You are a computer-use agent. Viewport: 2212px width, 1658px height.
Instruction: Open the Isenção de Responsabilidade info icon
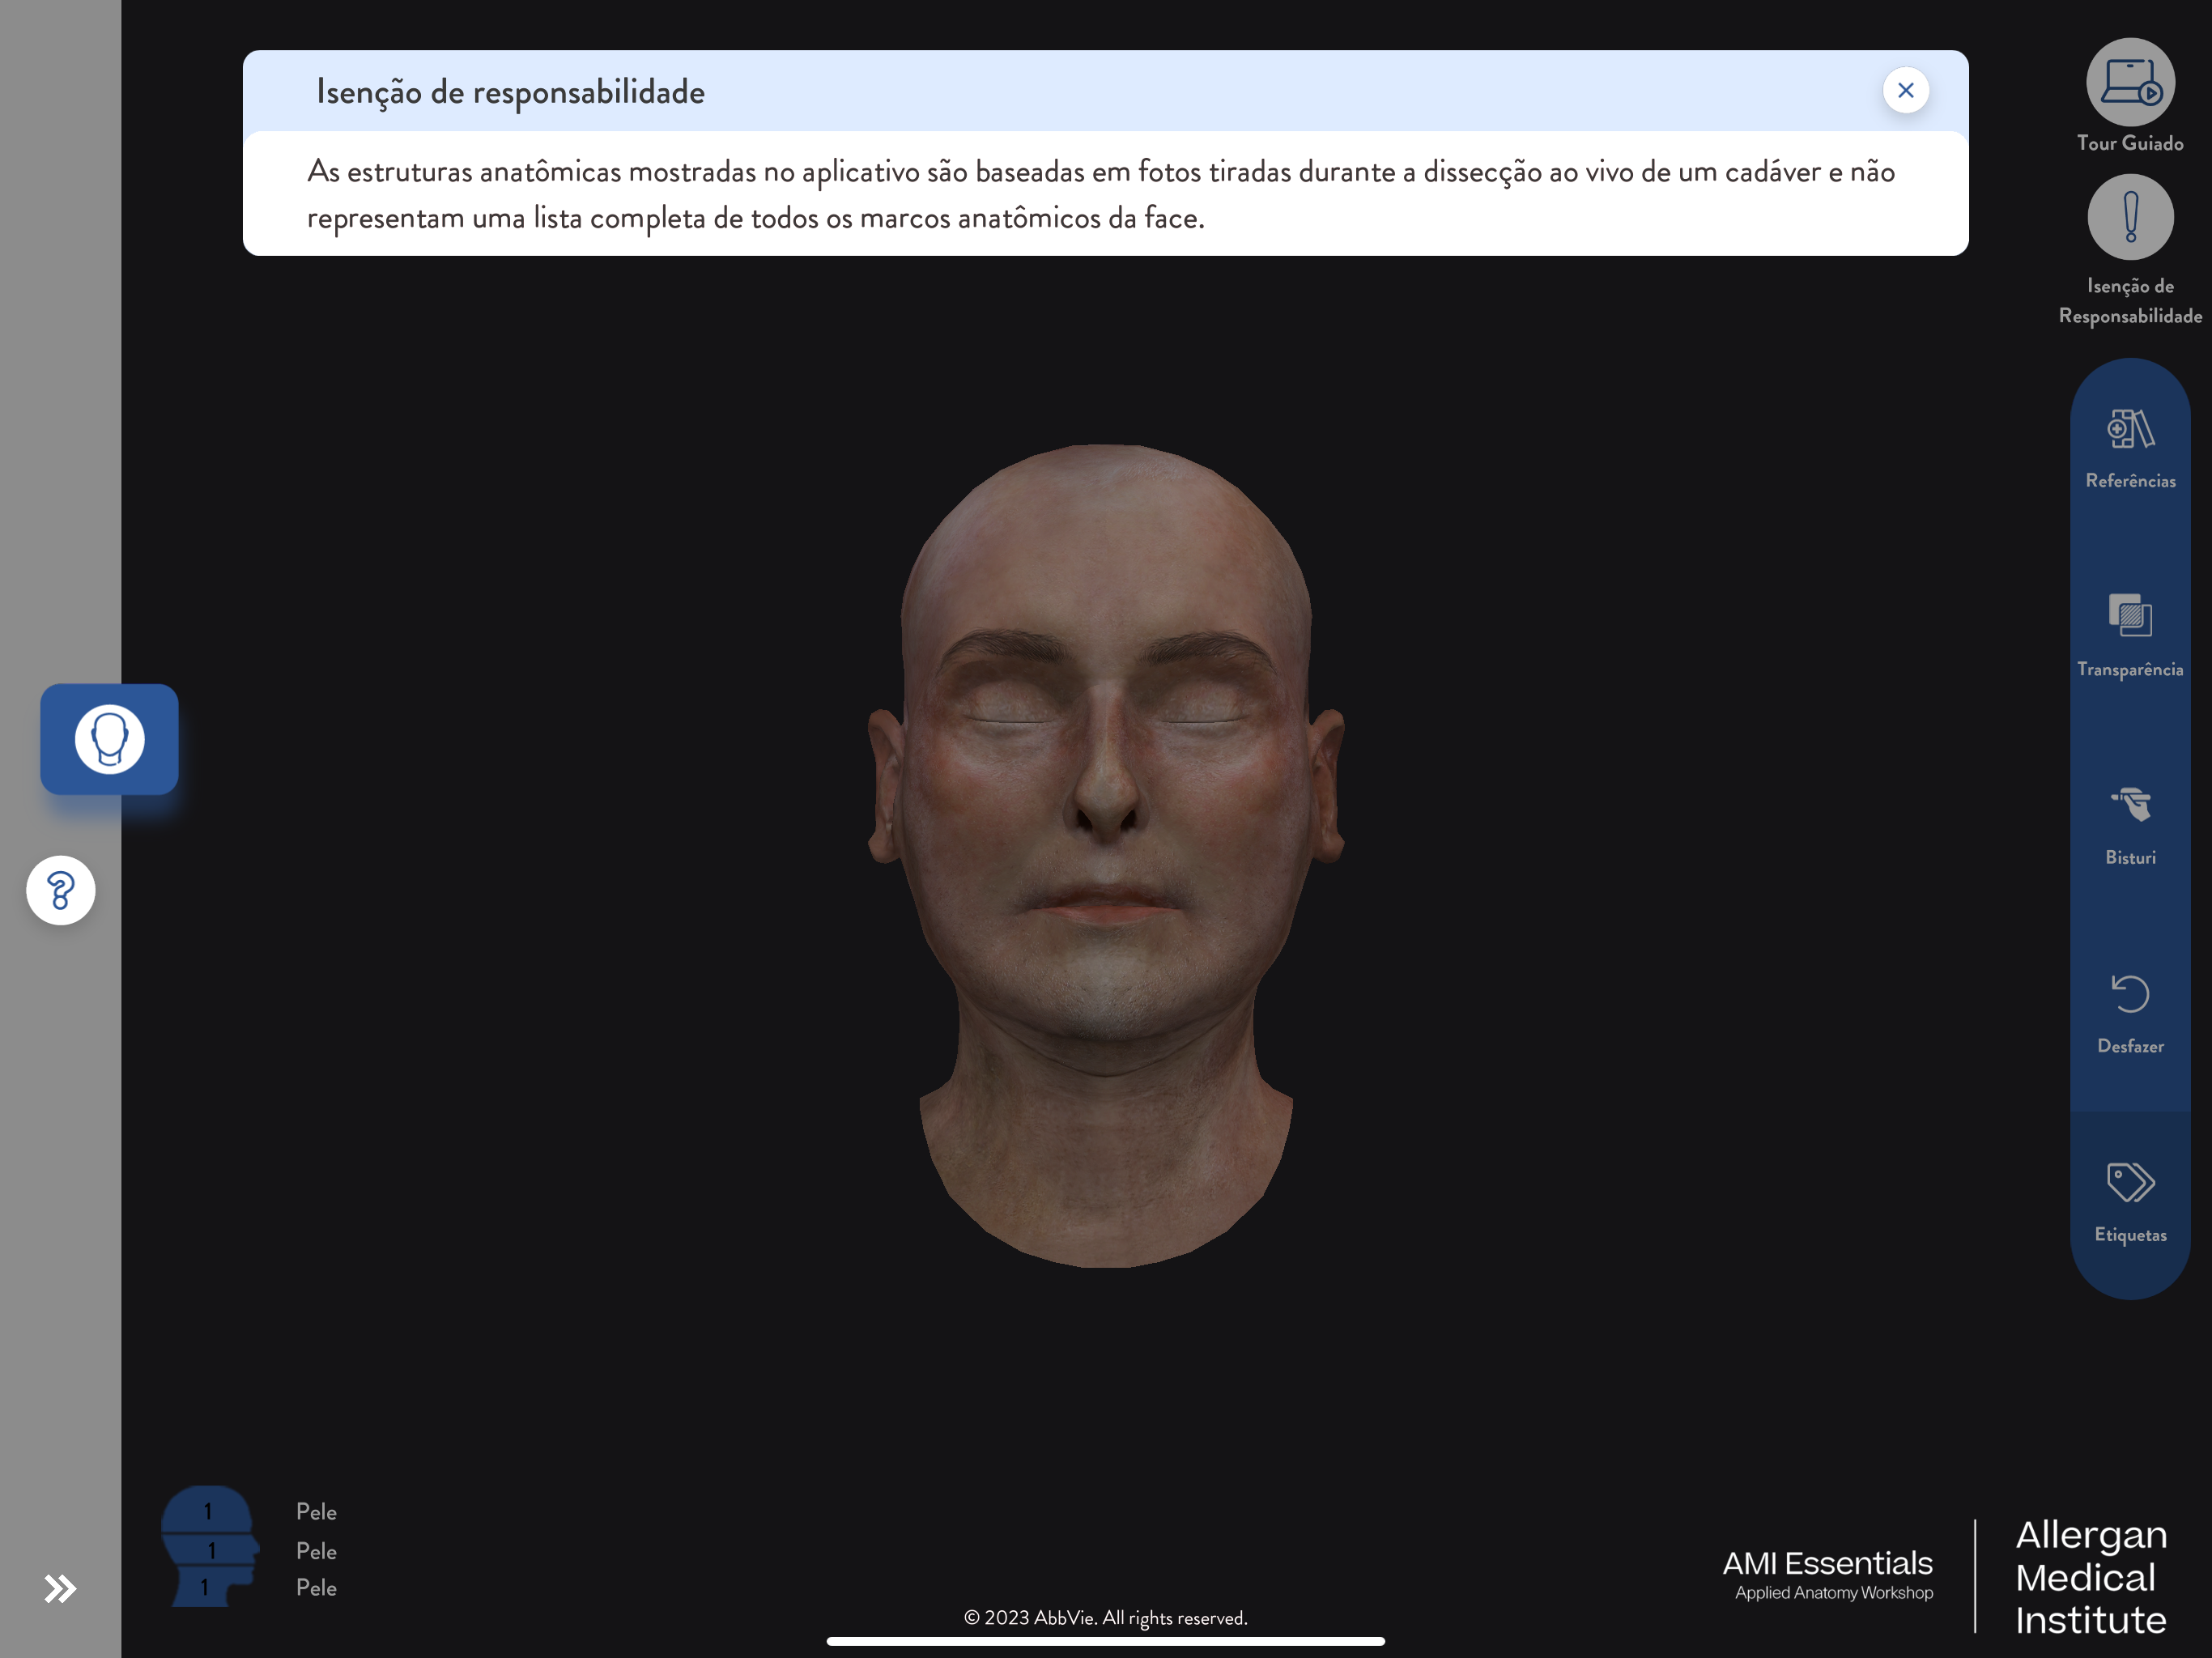tap(2130, 217)
